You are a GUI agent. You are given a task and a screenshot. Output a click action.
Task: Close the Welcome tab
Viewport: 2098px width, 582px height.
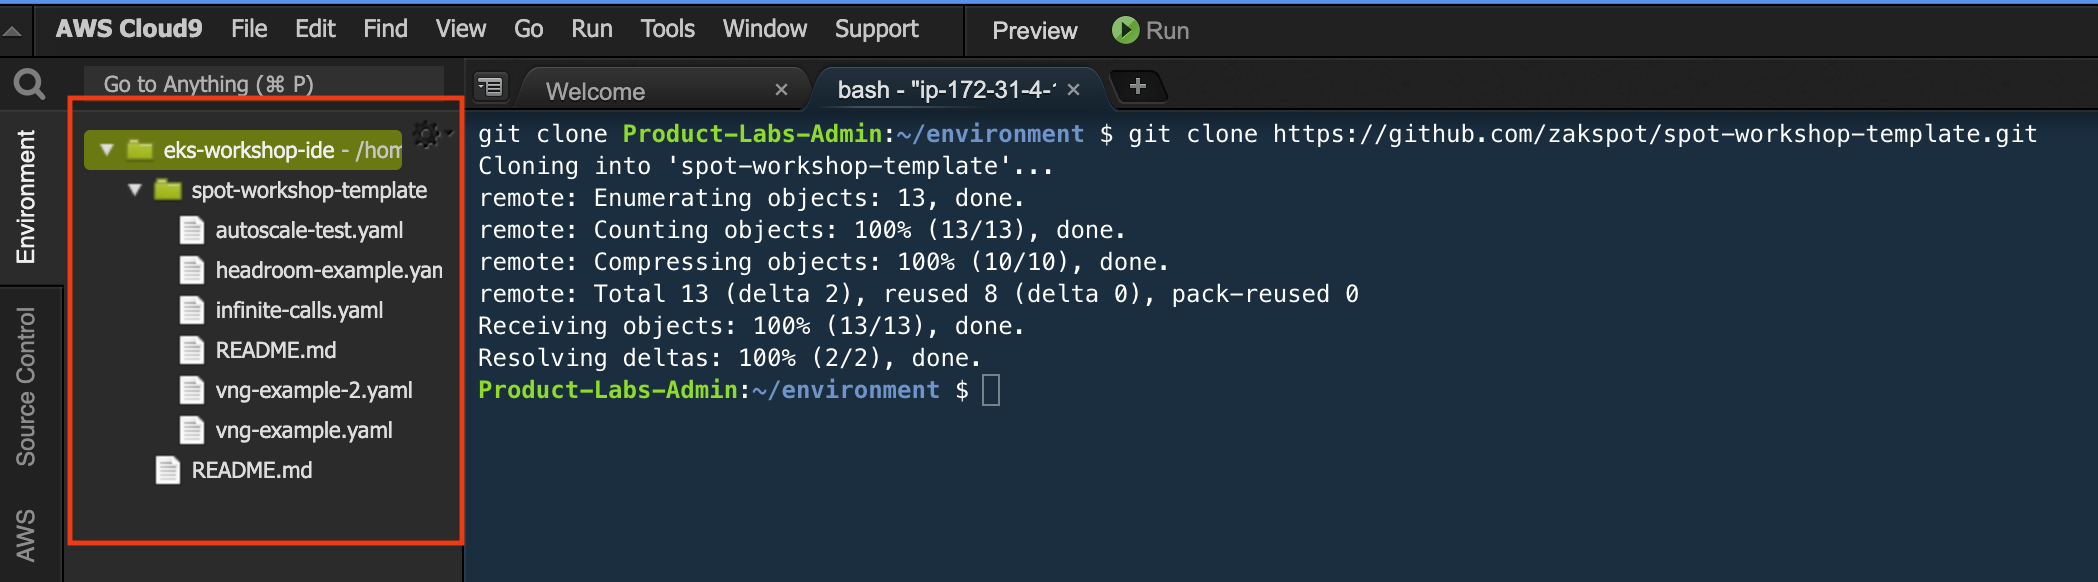click(x=781, y=90)
